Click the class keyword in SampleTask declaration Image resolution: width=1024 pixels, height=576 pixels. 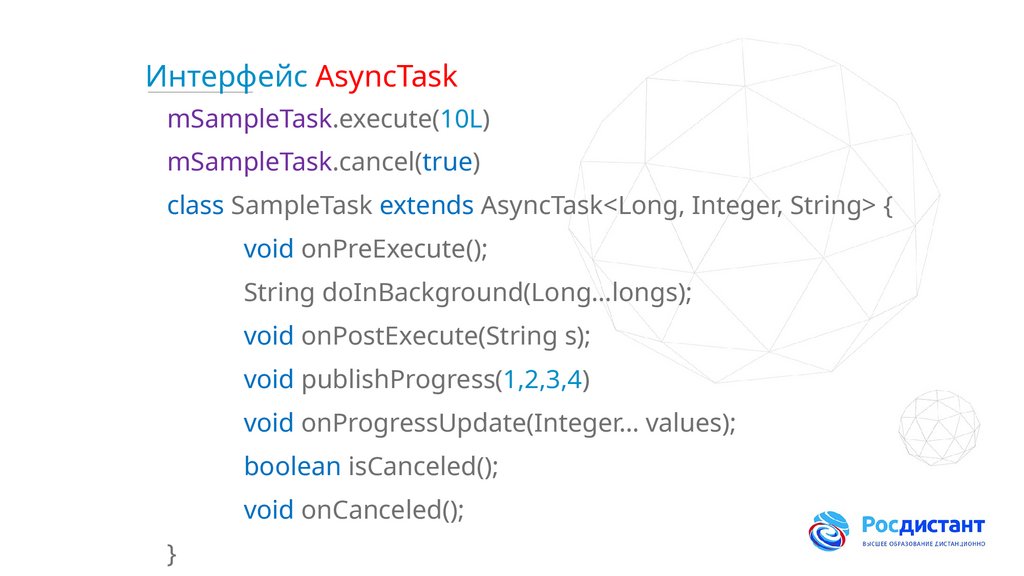click(195, 206)
